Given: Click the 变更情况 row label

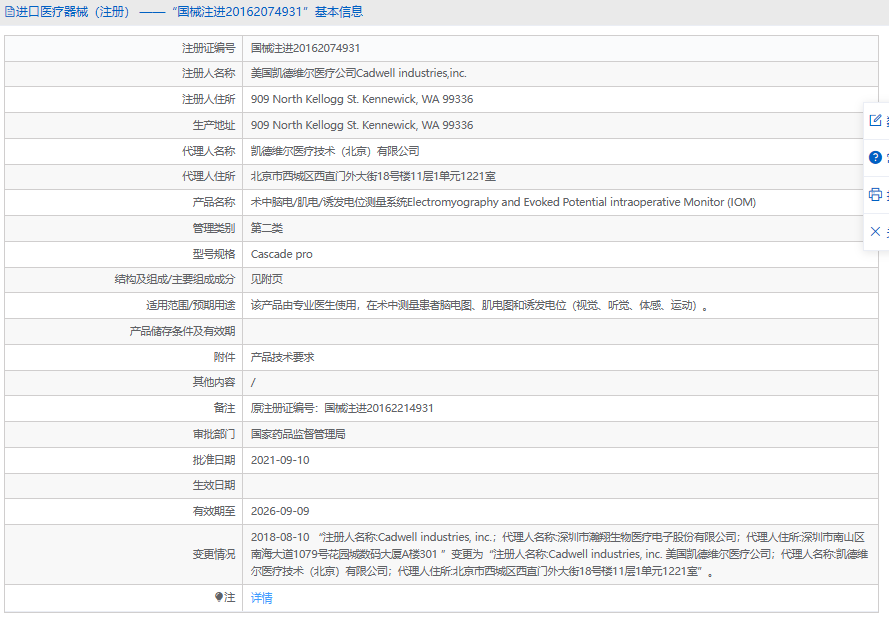Looking at the screenshot, I should click(x=214, y=554).
